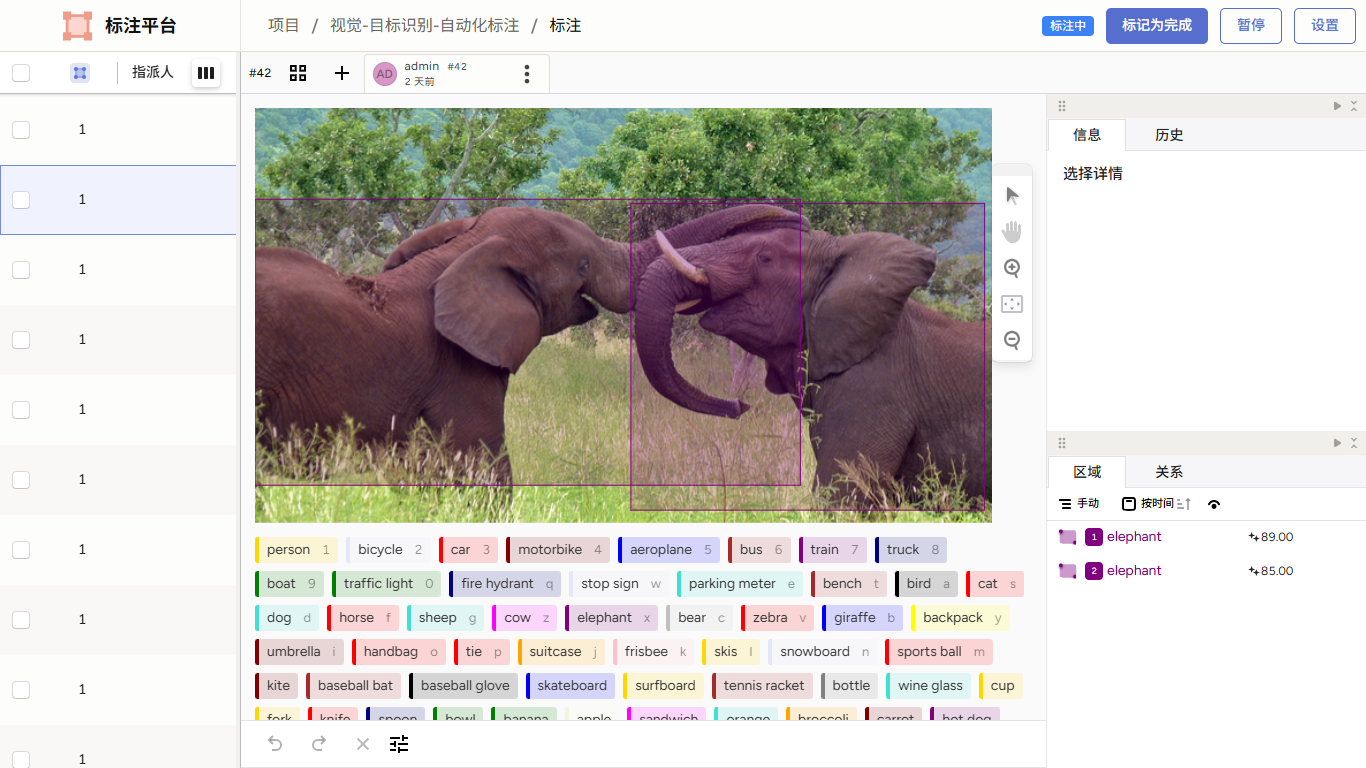This screenshot has width=1366, height=768.
Task: Fit image to screen tool
Action: pyautogui.click(x=1012, y=304)
